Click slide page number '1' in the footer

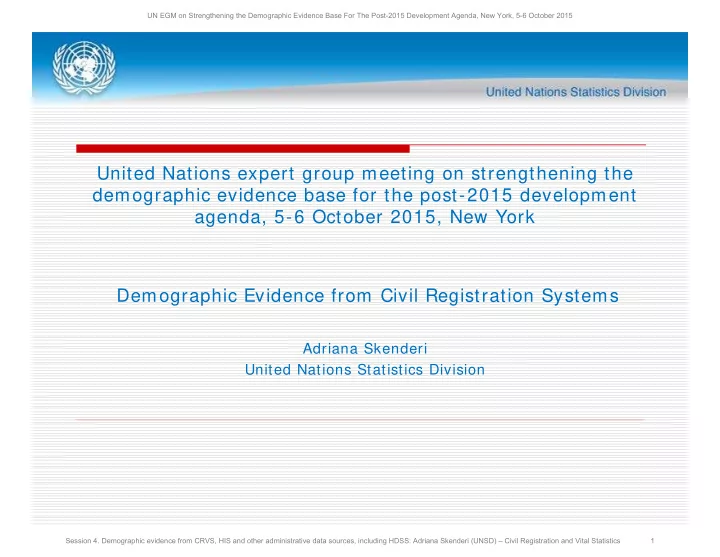pyautogui.click(x=652, y=541)
